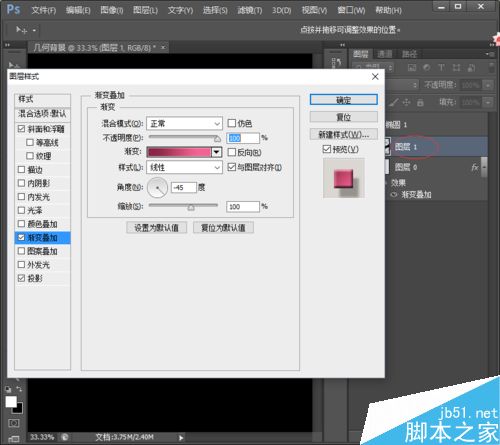
Task: Close the 图层样式 dialog with X
Action: (x=375, y=77)
